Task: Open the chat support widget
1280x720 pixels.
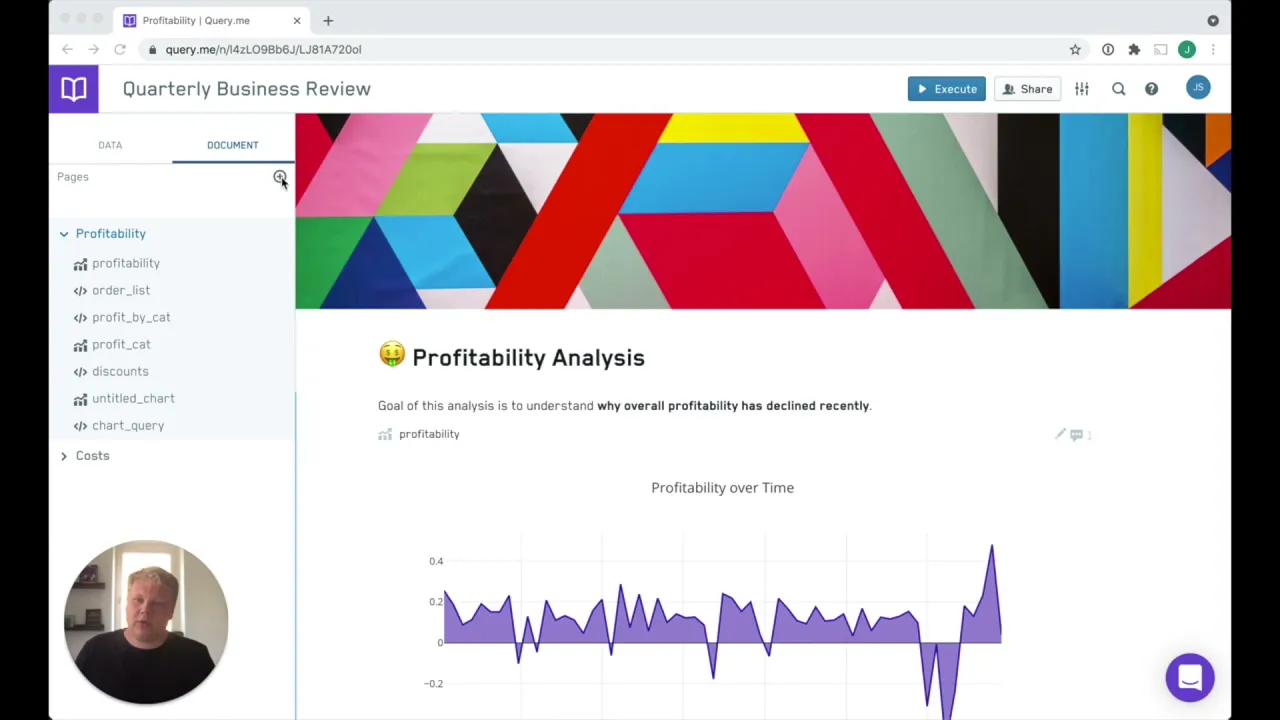Action: point(1189,678)
